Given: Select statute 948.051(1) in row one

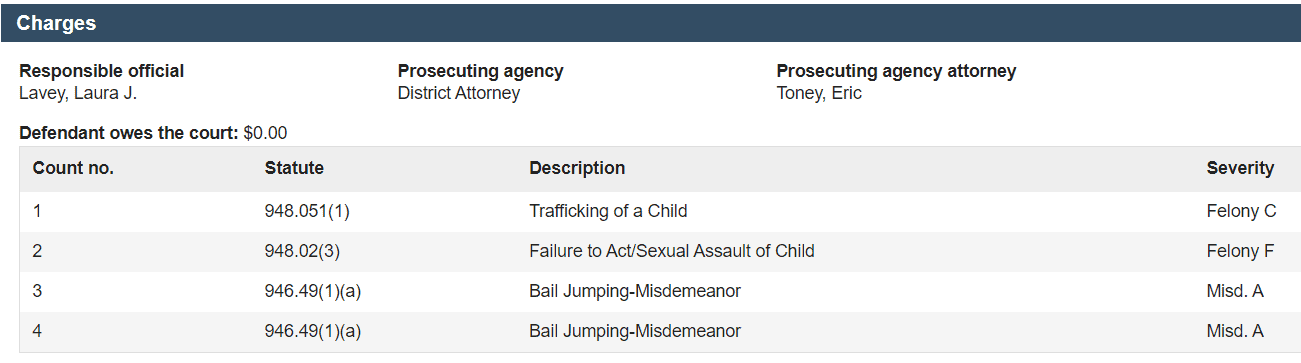Looking at the screenshot, I should pos(307,211).
